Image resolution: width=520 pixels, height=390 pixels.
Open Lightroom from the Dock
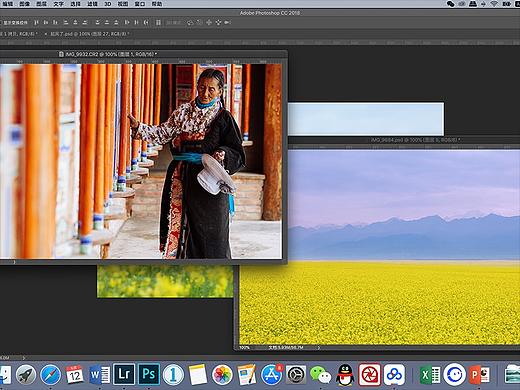pos(124,374)
